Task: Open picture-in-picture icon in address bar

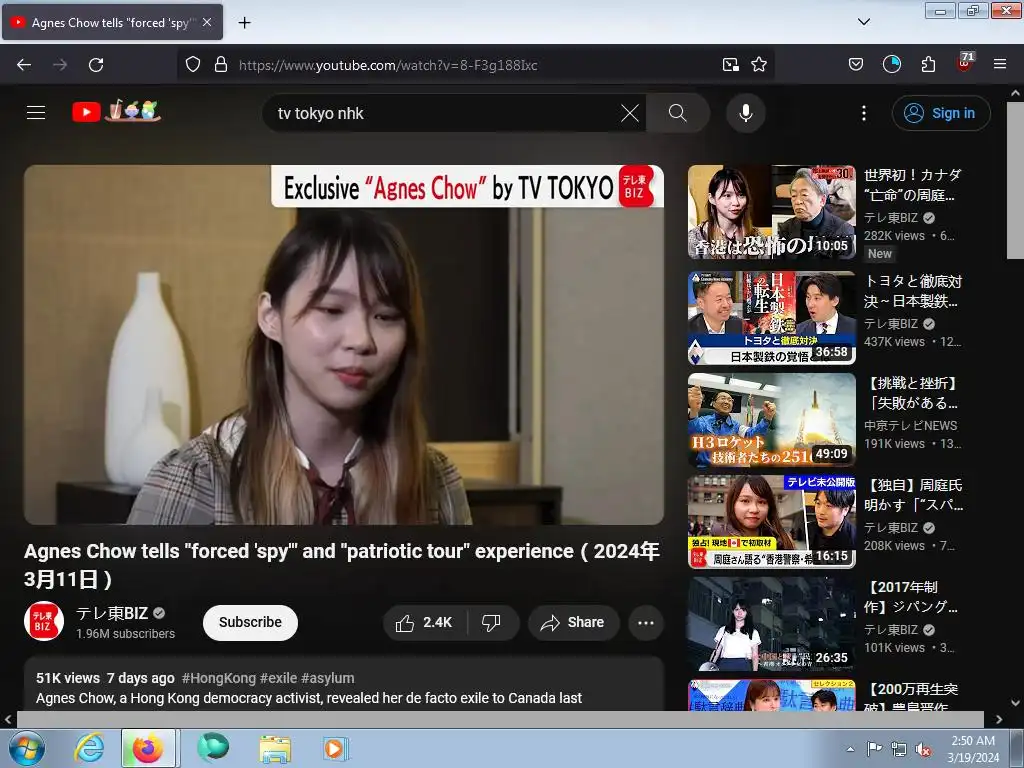Action: [730, 64]
